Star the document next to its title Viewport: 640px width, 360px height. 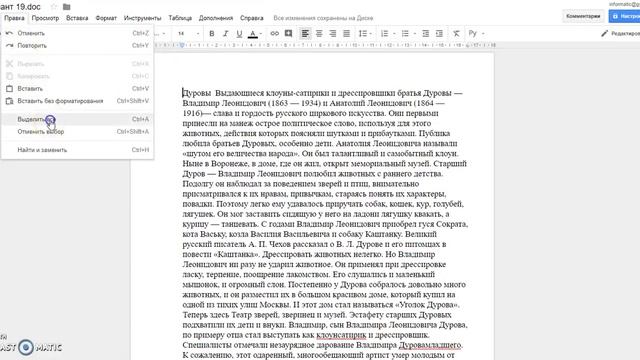click(x=53, y=7)
